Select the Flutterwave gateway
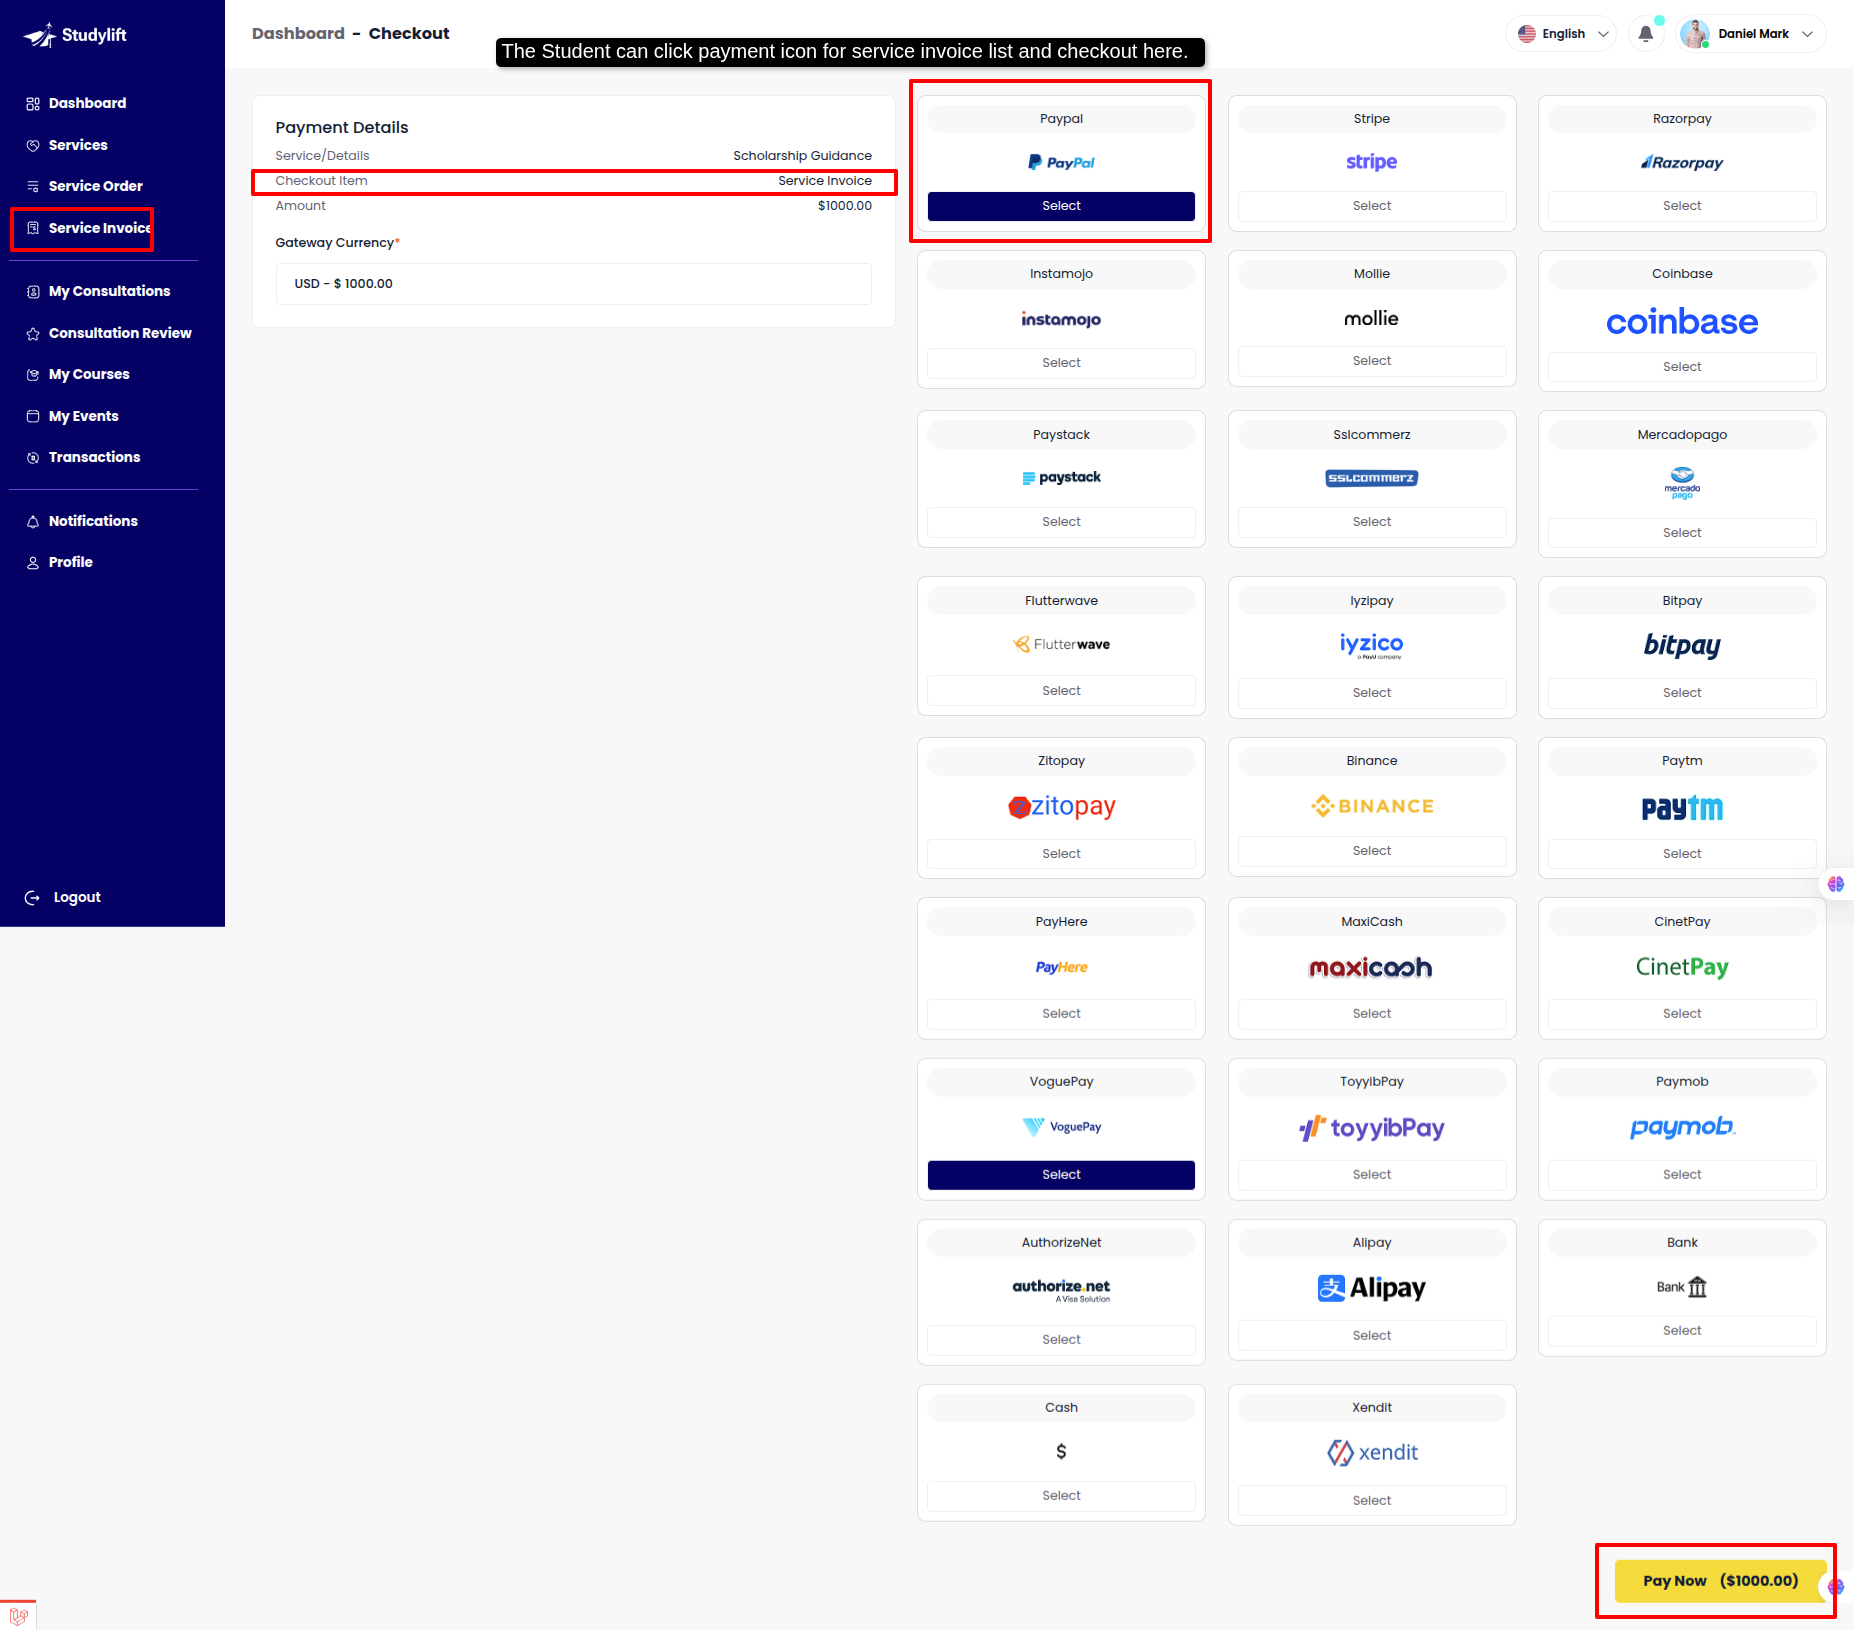 coord(1061,691)
